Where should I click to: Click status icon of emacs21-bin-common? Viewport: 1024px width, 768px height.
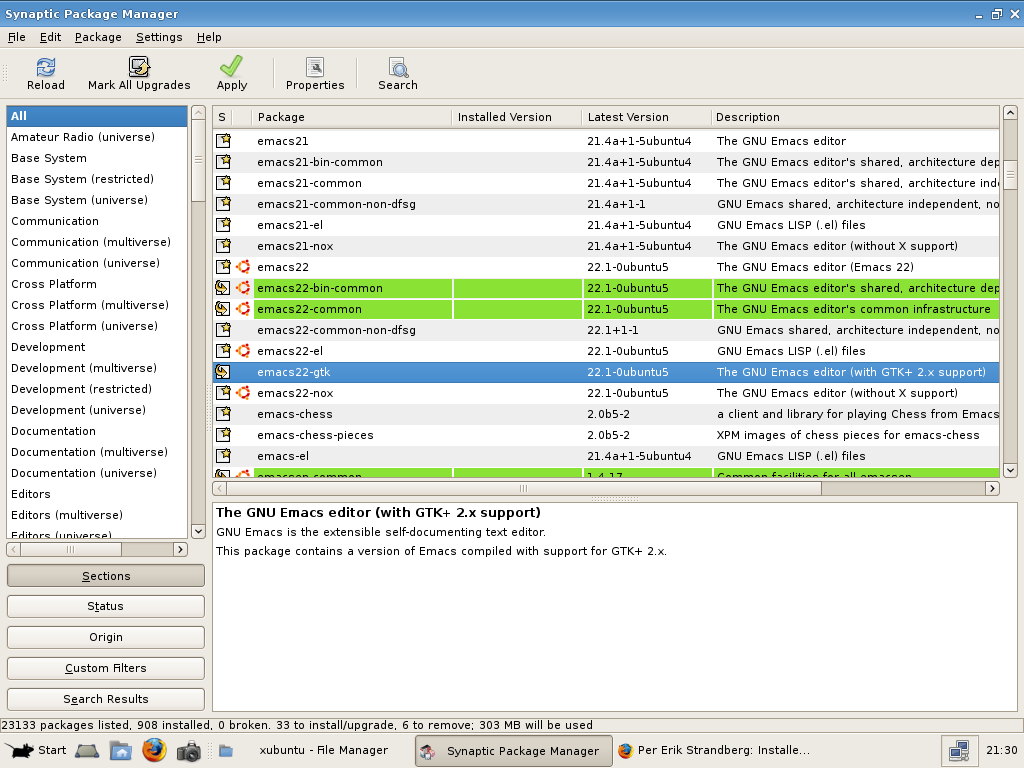pyautogui.click(x=223, y=161)
